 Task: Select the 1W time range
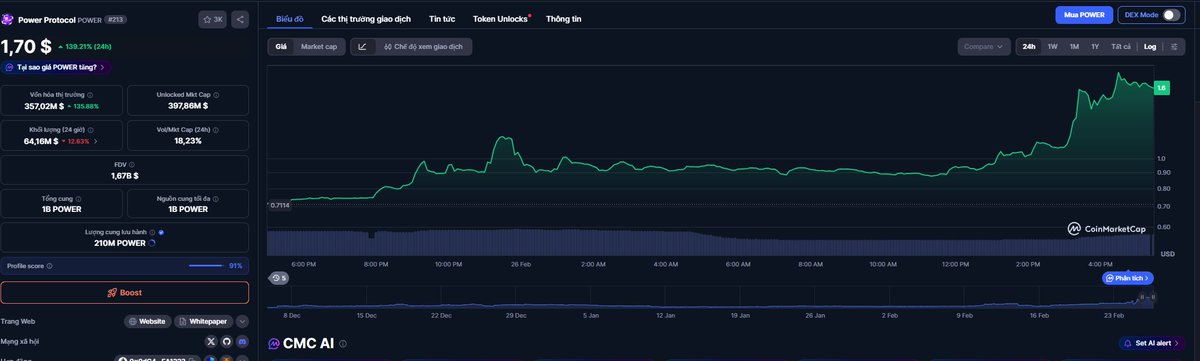pyautogui.click(x=1052, y=47)
